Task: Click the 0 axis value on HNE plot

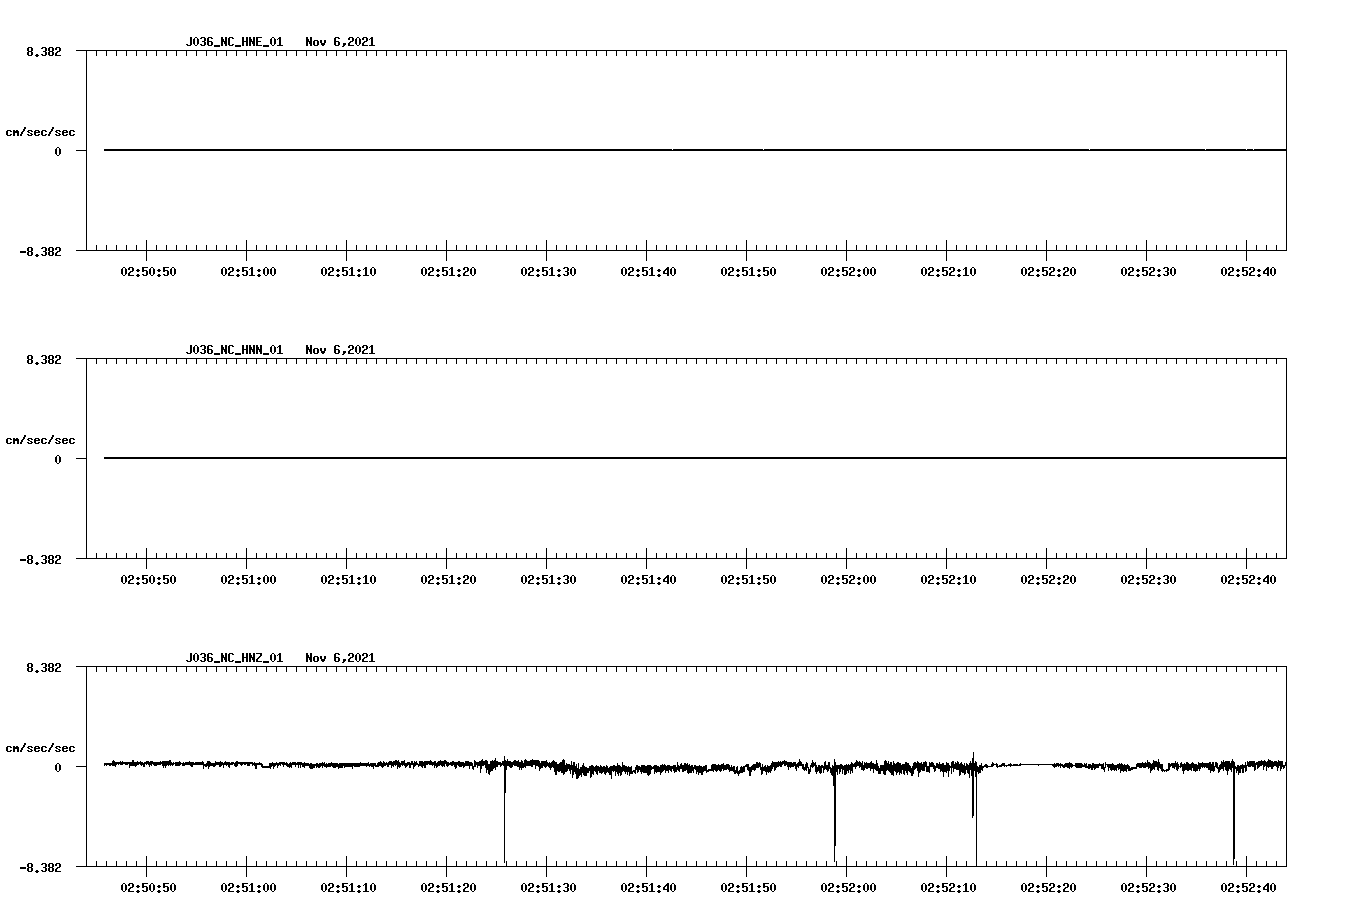Action: [x=58, y=151]
